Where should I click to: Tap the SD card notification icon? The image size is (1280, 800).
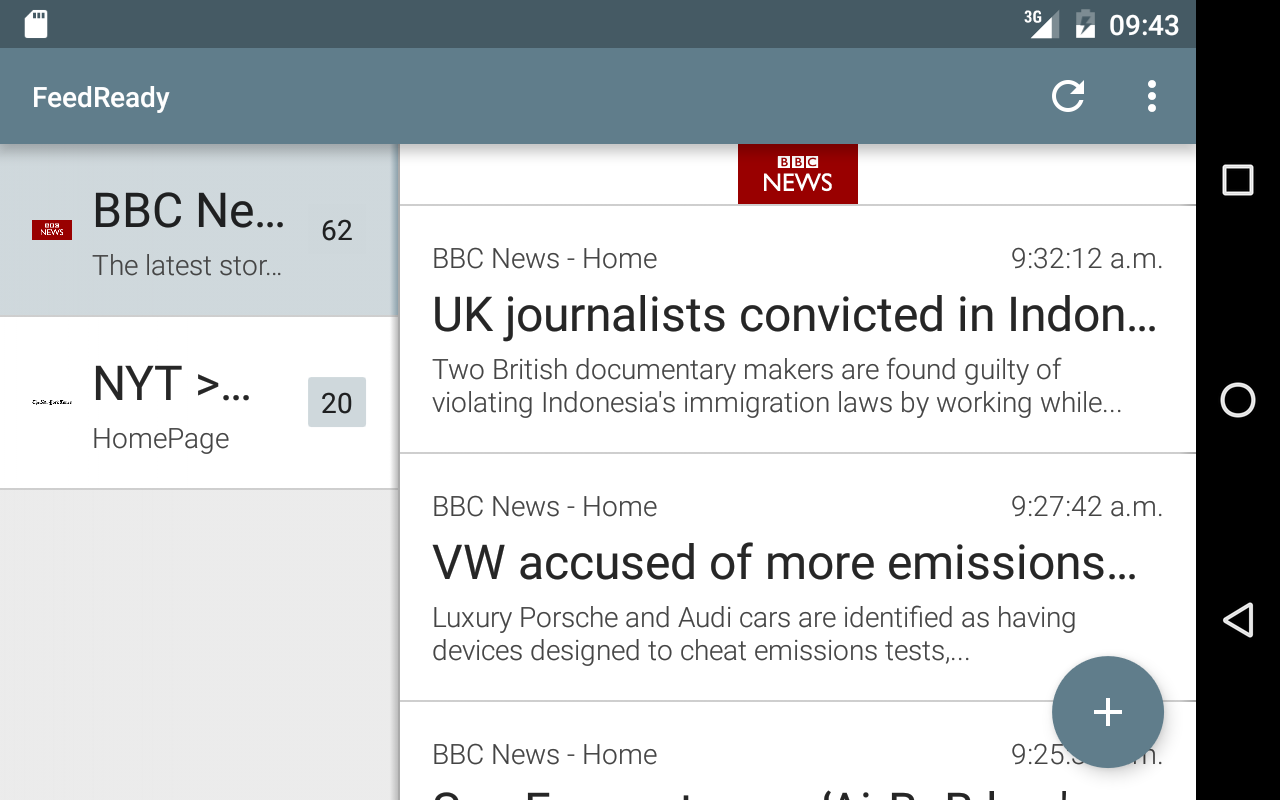click(x=36, y=24)
